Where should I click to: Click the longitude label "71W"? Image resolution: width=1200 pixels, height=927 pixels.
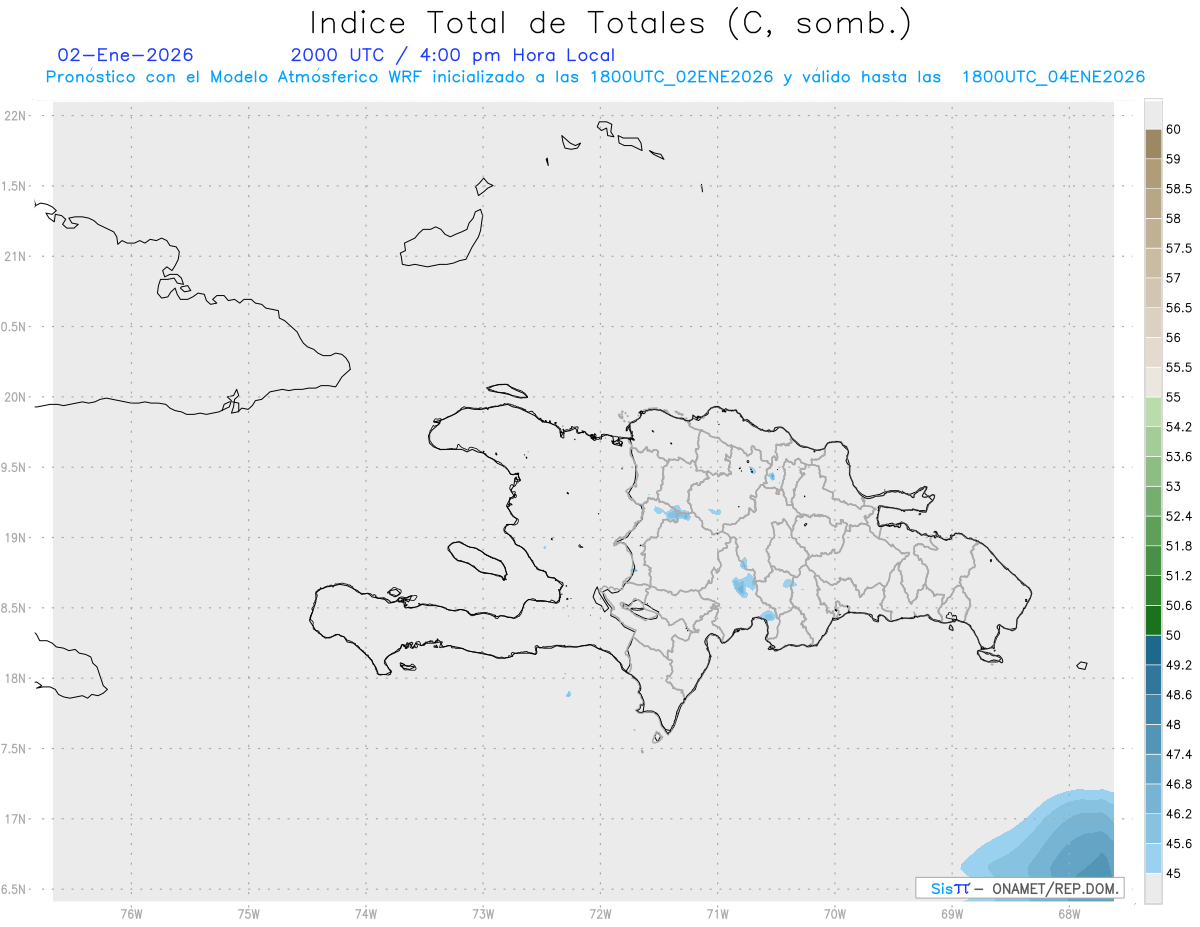717,913
